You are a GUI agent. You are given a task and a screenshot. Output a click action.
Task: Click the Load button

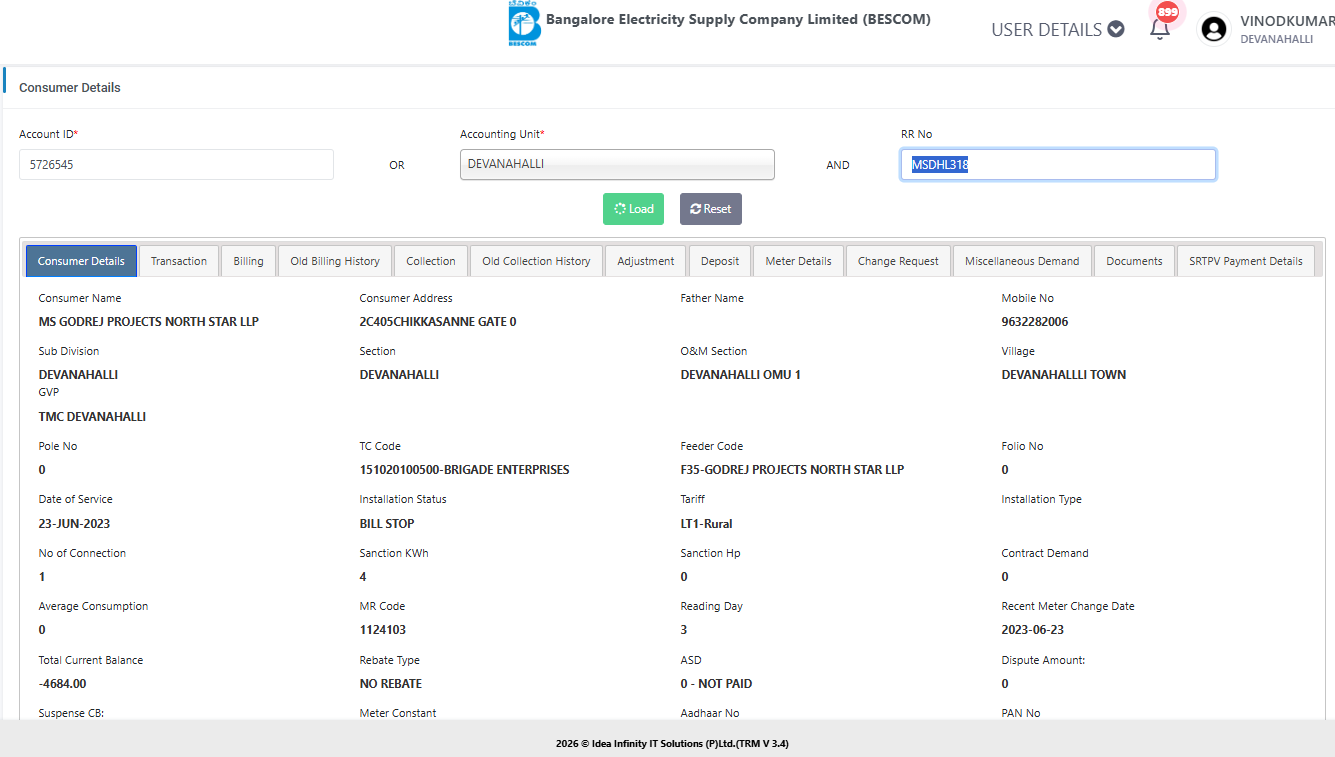tap(633, 209)
